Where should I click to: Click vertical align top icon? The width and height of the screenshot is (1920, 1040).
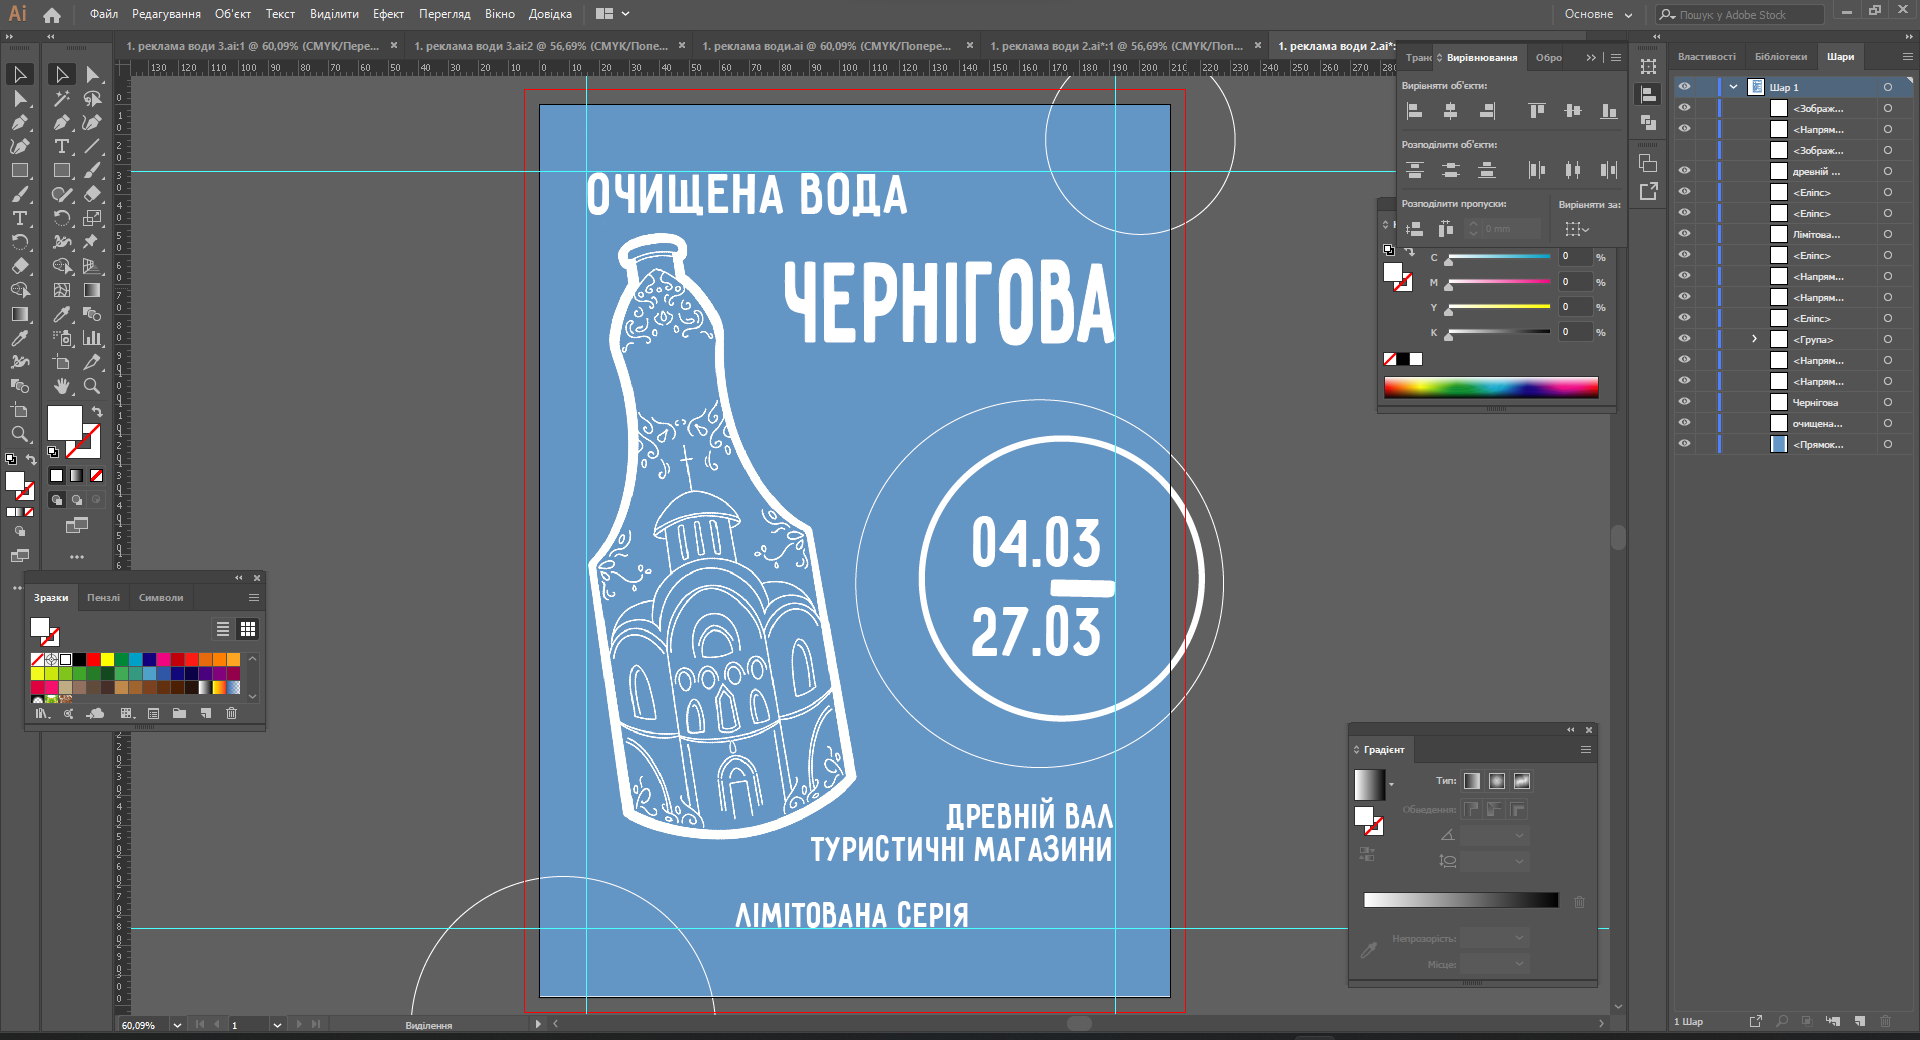pyautogui.click(x=1536, y=111)
